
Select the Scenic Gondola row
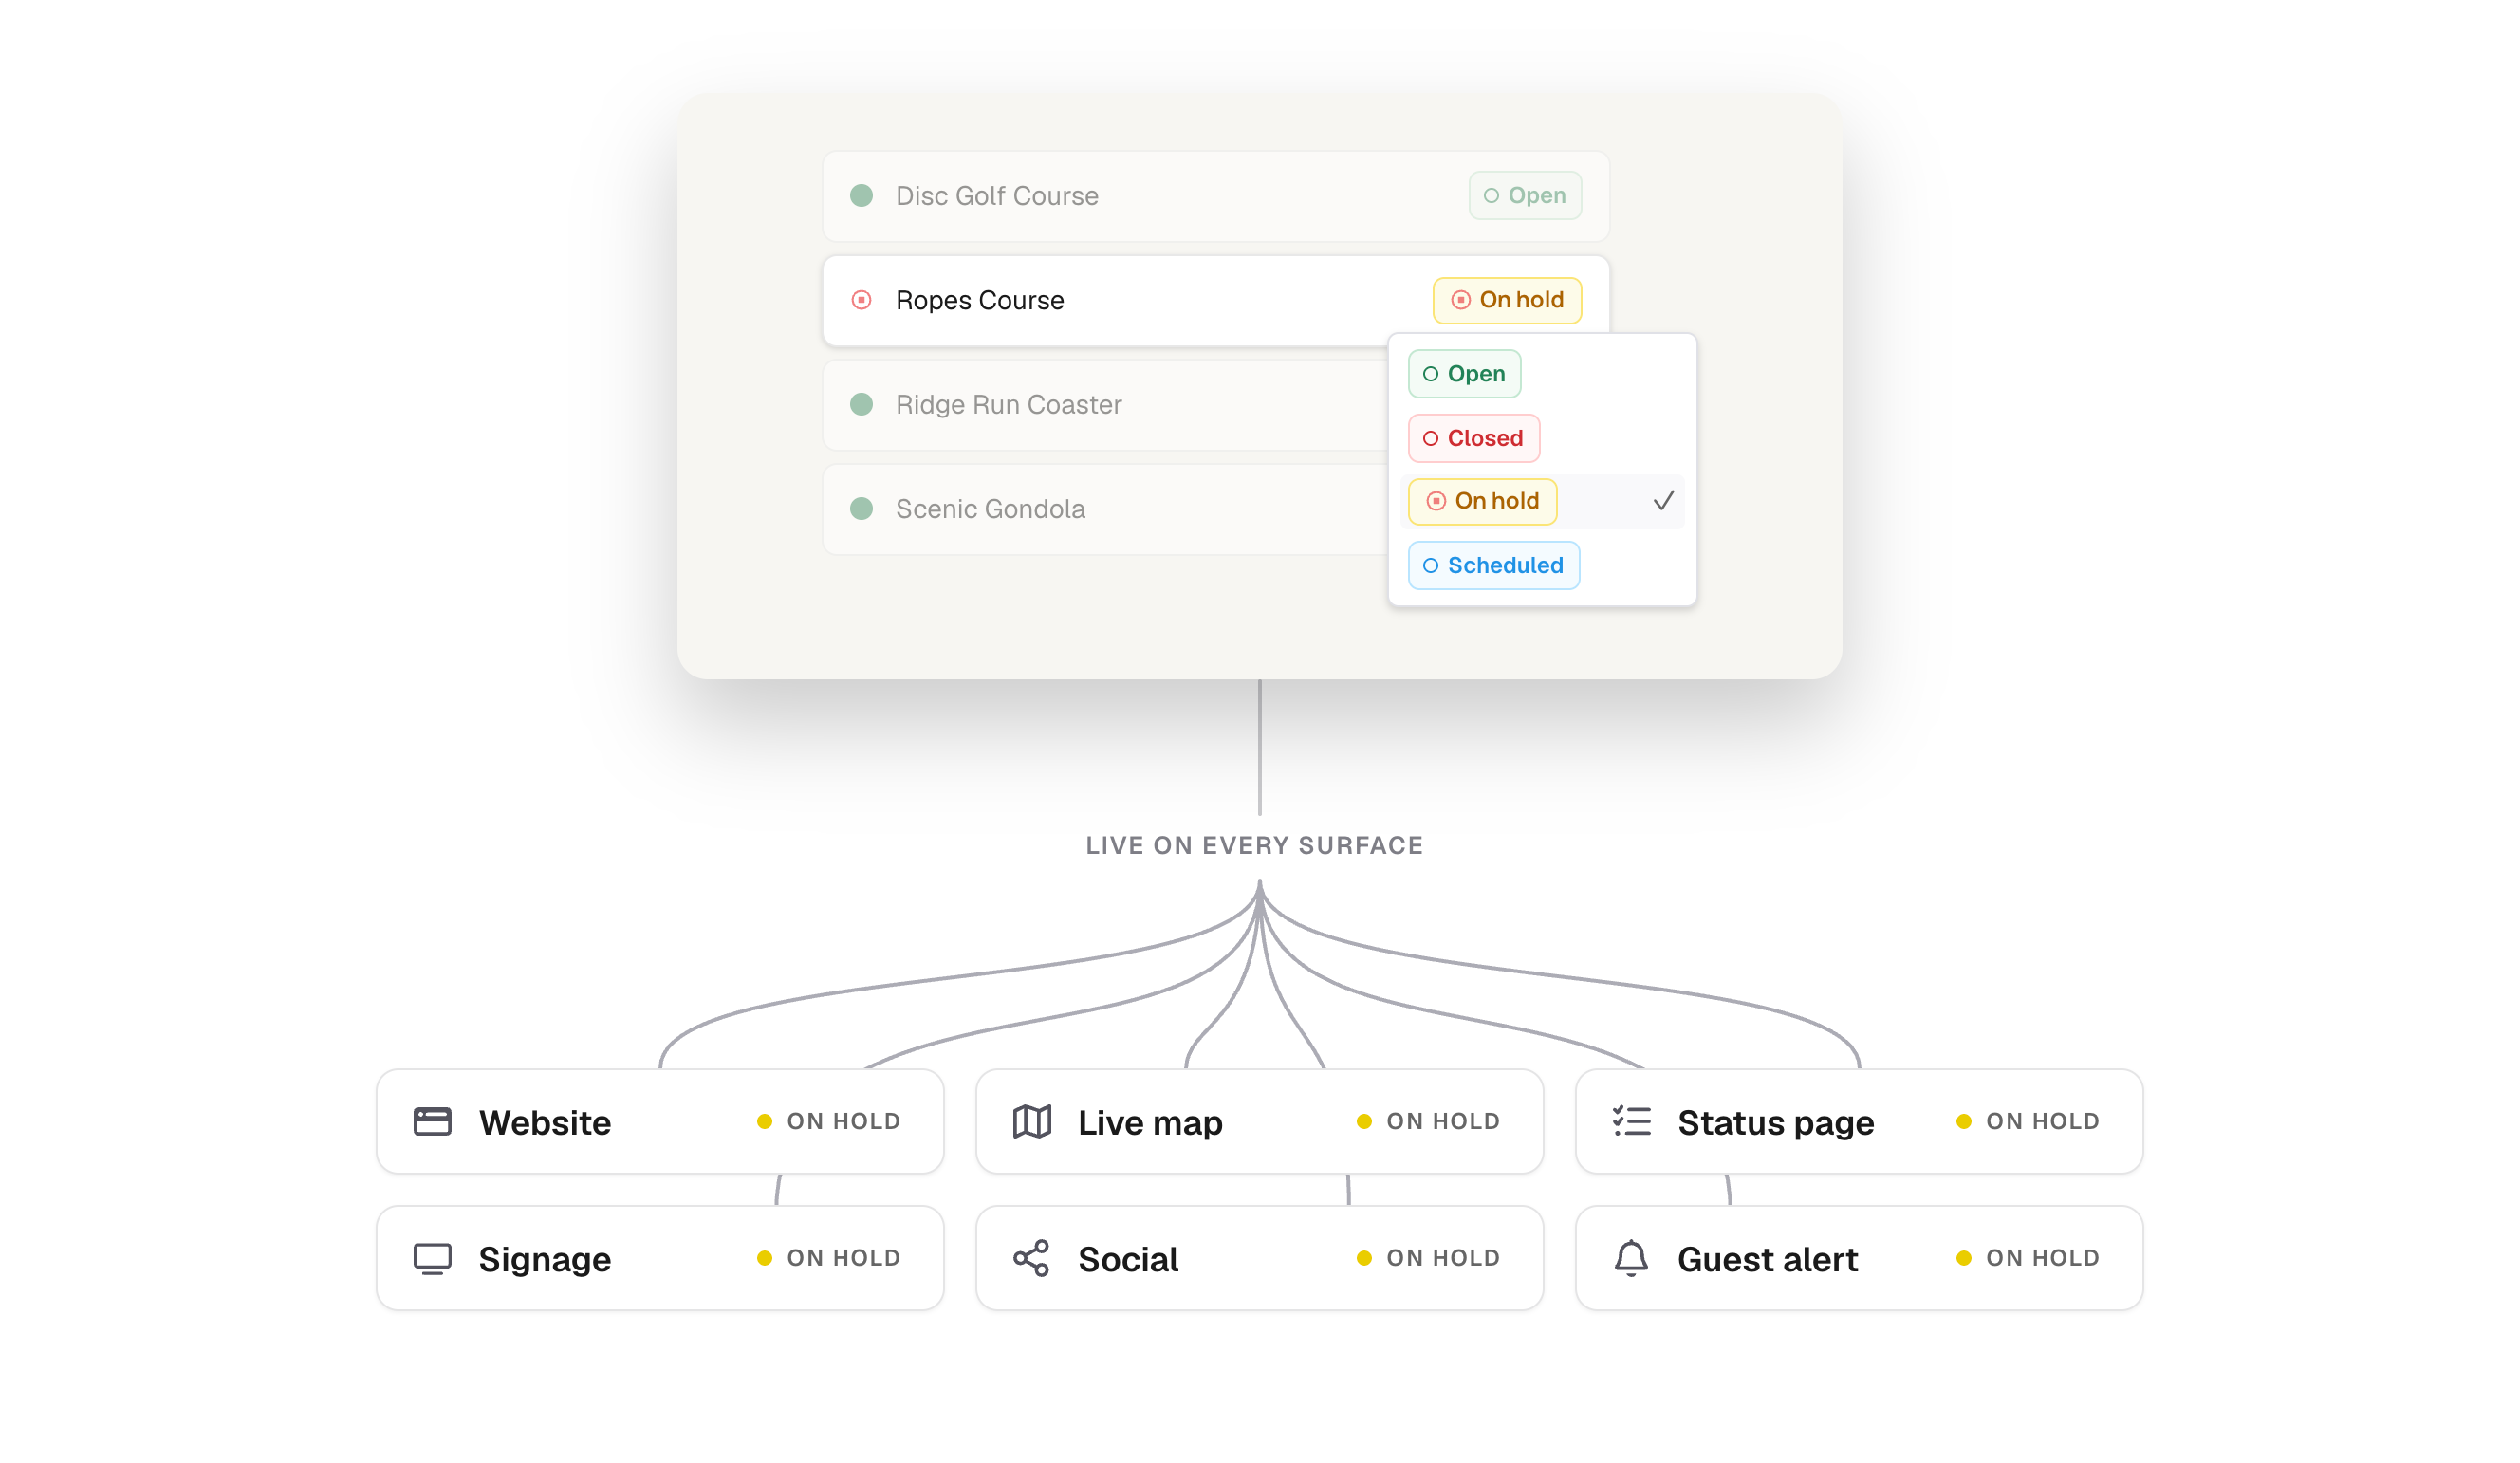pyautogui.click(x=1104, y=509)
